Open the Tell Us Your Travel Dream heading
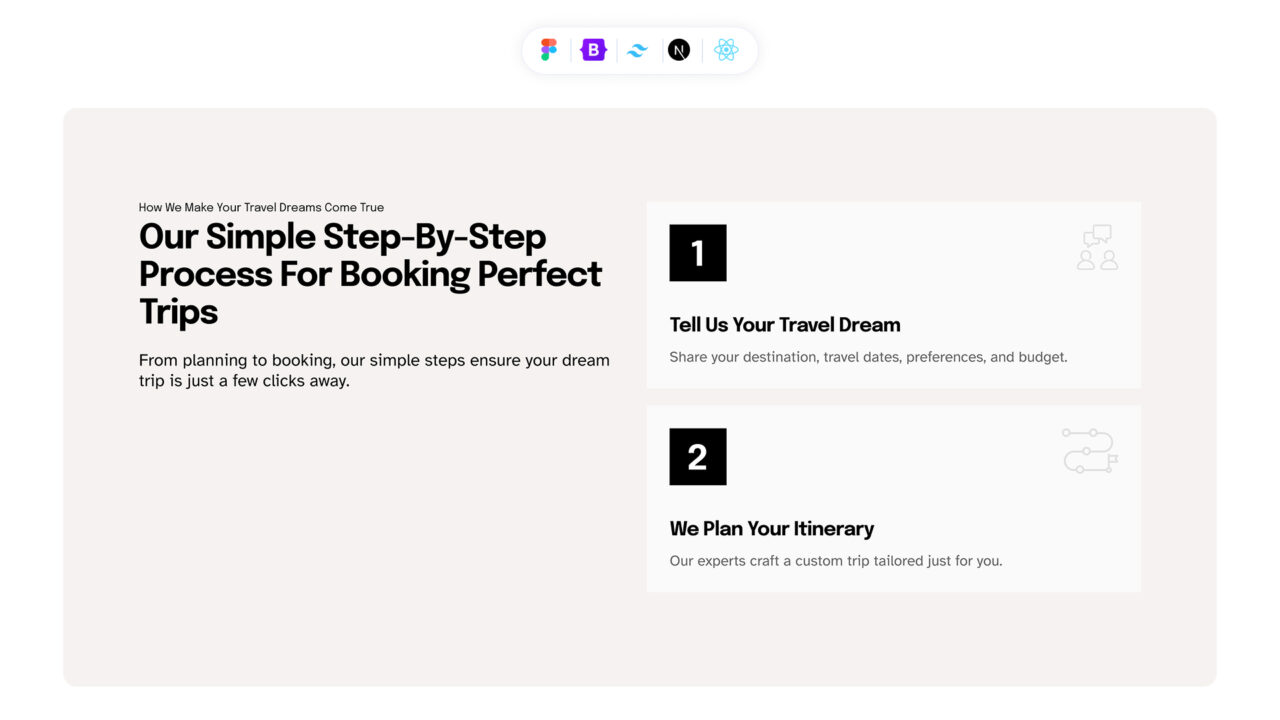This screenshot has width=1280, height=720. click(x=785, y=324)
